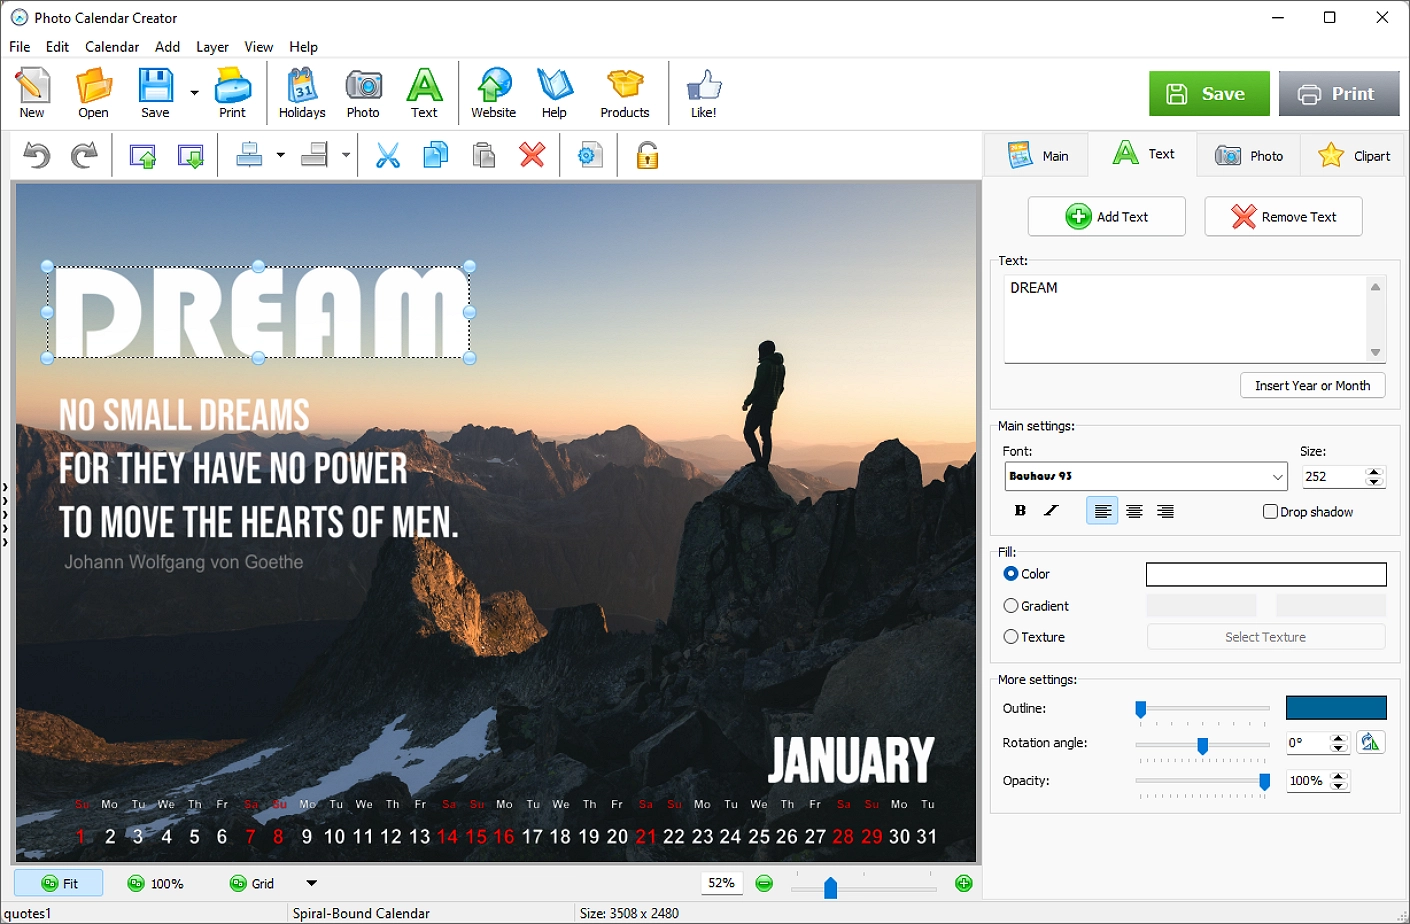This screenshot has width=1410, height=924.
Task: Expand the Grid options dropdown arrow
Action: [x=311, y=883]
